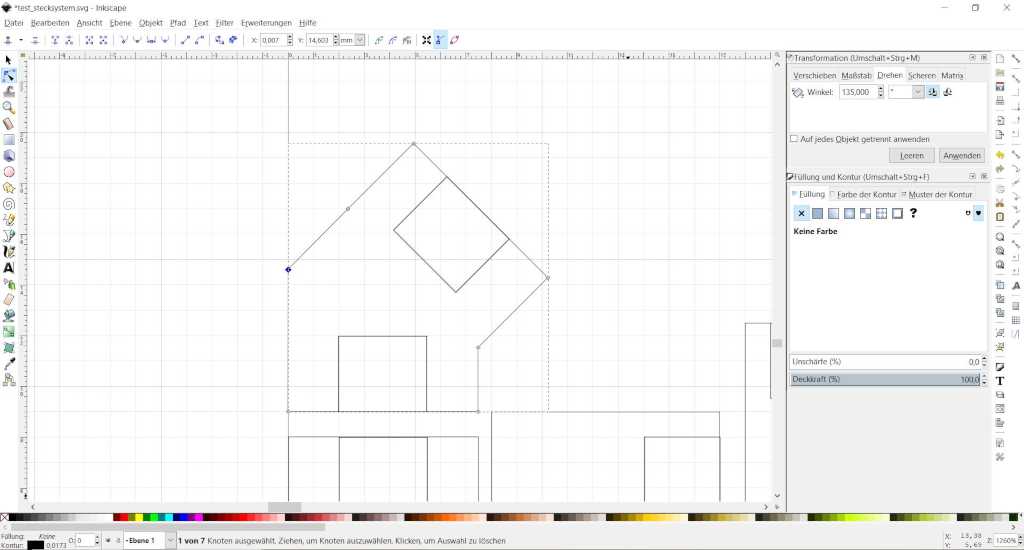Click the rotate clockwise icon in Transformation
Viewport: 1024px width, 550px height.
coord(948,92)
